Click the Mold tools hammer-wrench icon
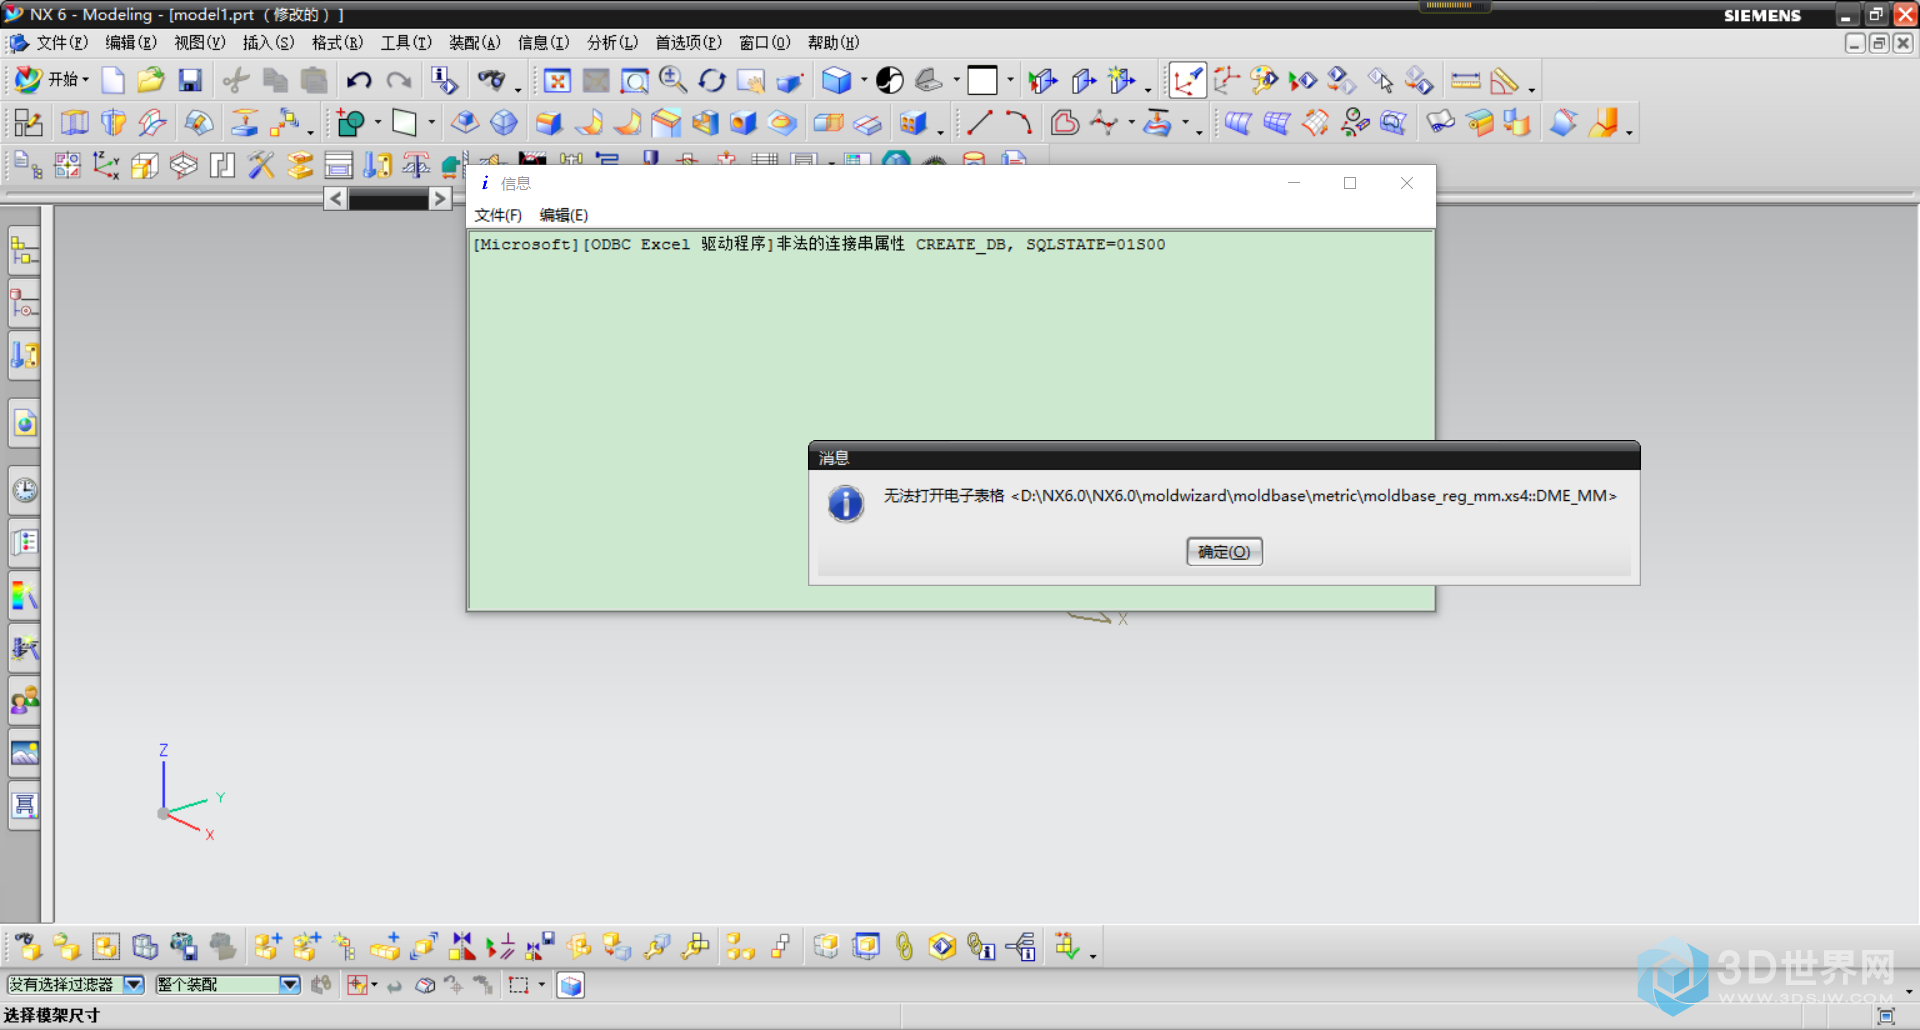This screenshot has height=1030, width=1920. coord(261,165)
